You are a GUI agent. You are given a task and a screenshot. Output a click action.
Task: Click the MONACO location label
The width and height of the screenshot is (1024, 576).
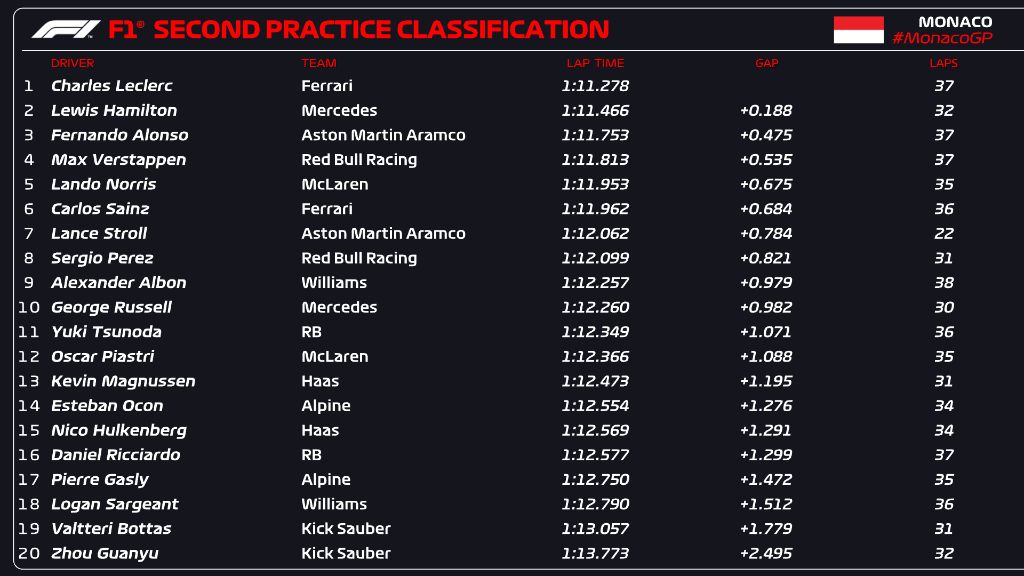point(955,21)
